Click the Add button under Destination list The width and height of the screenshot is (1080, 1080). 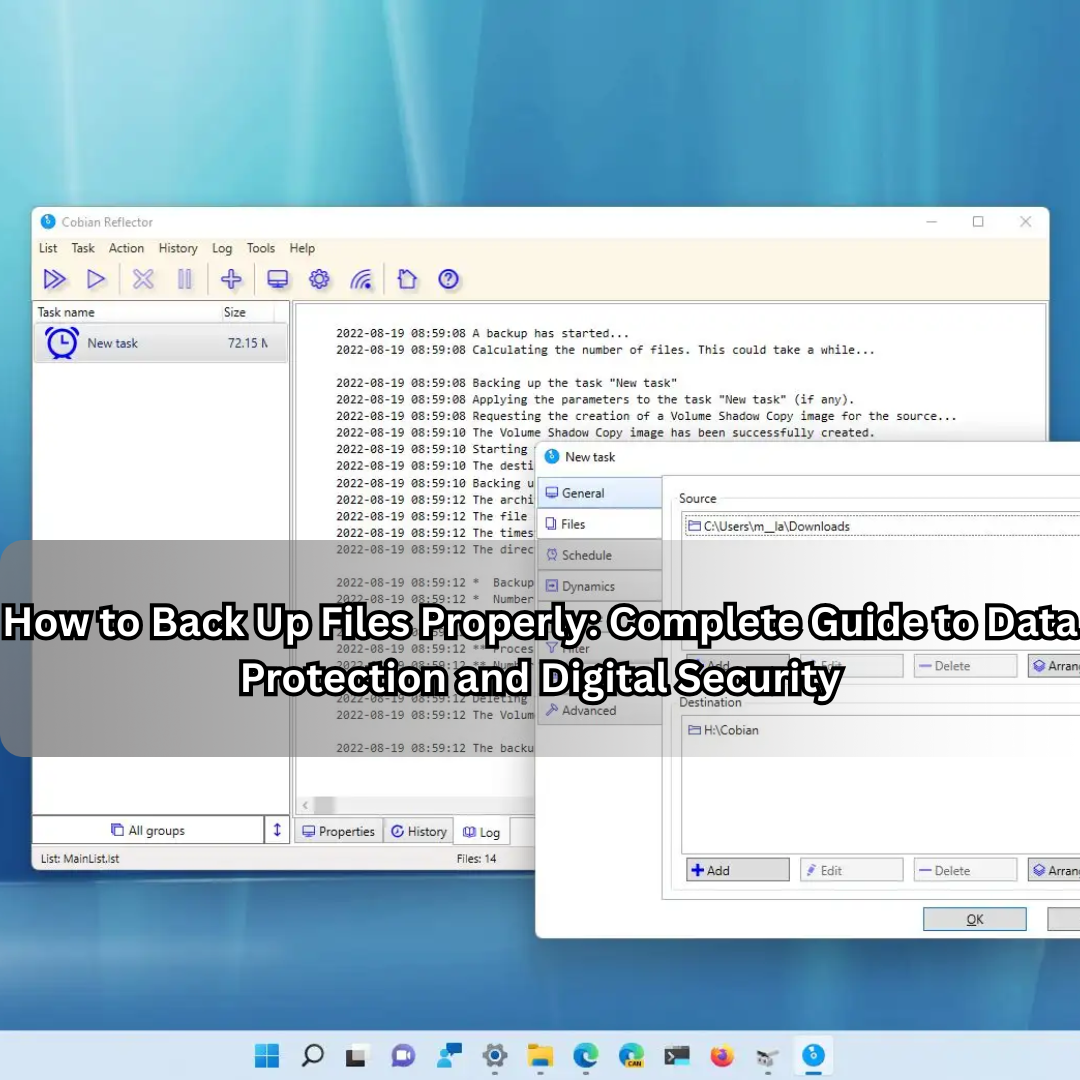737,870
